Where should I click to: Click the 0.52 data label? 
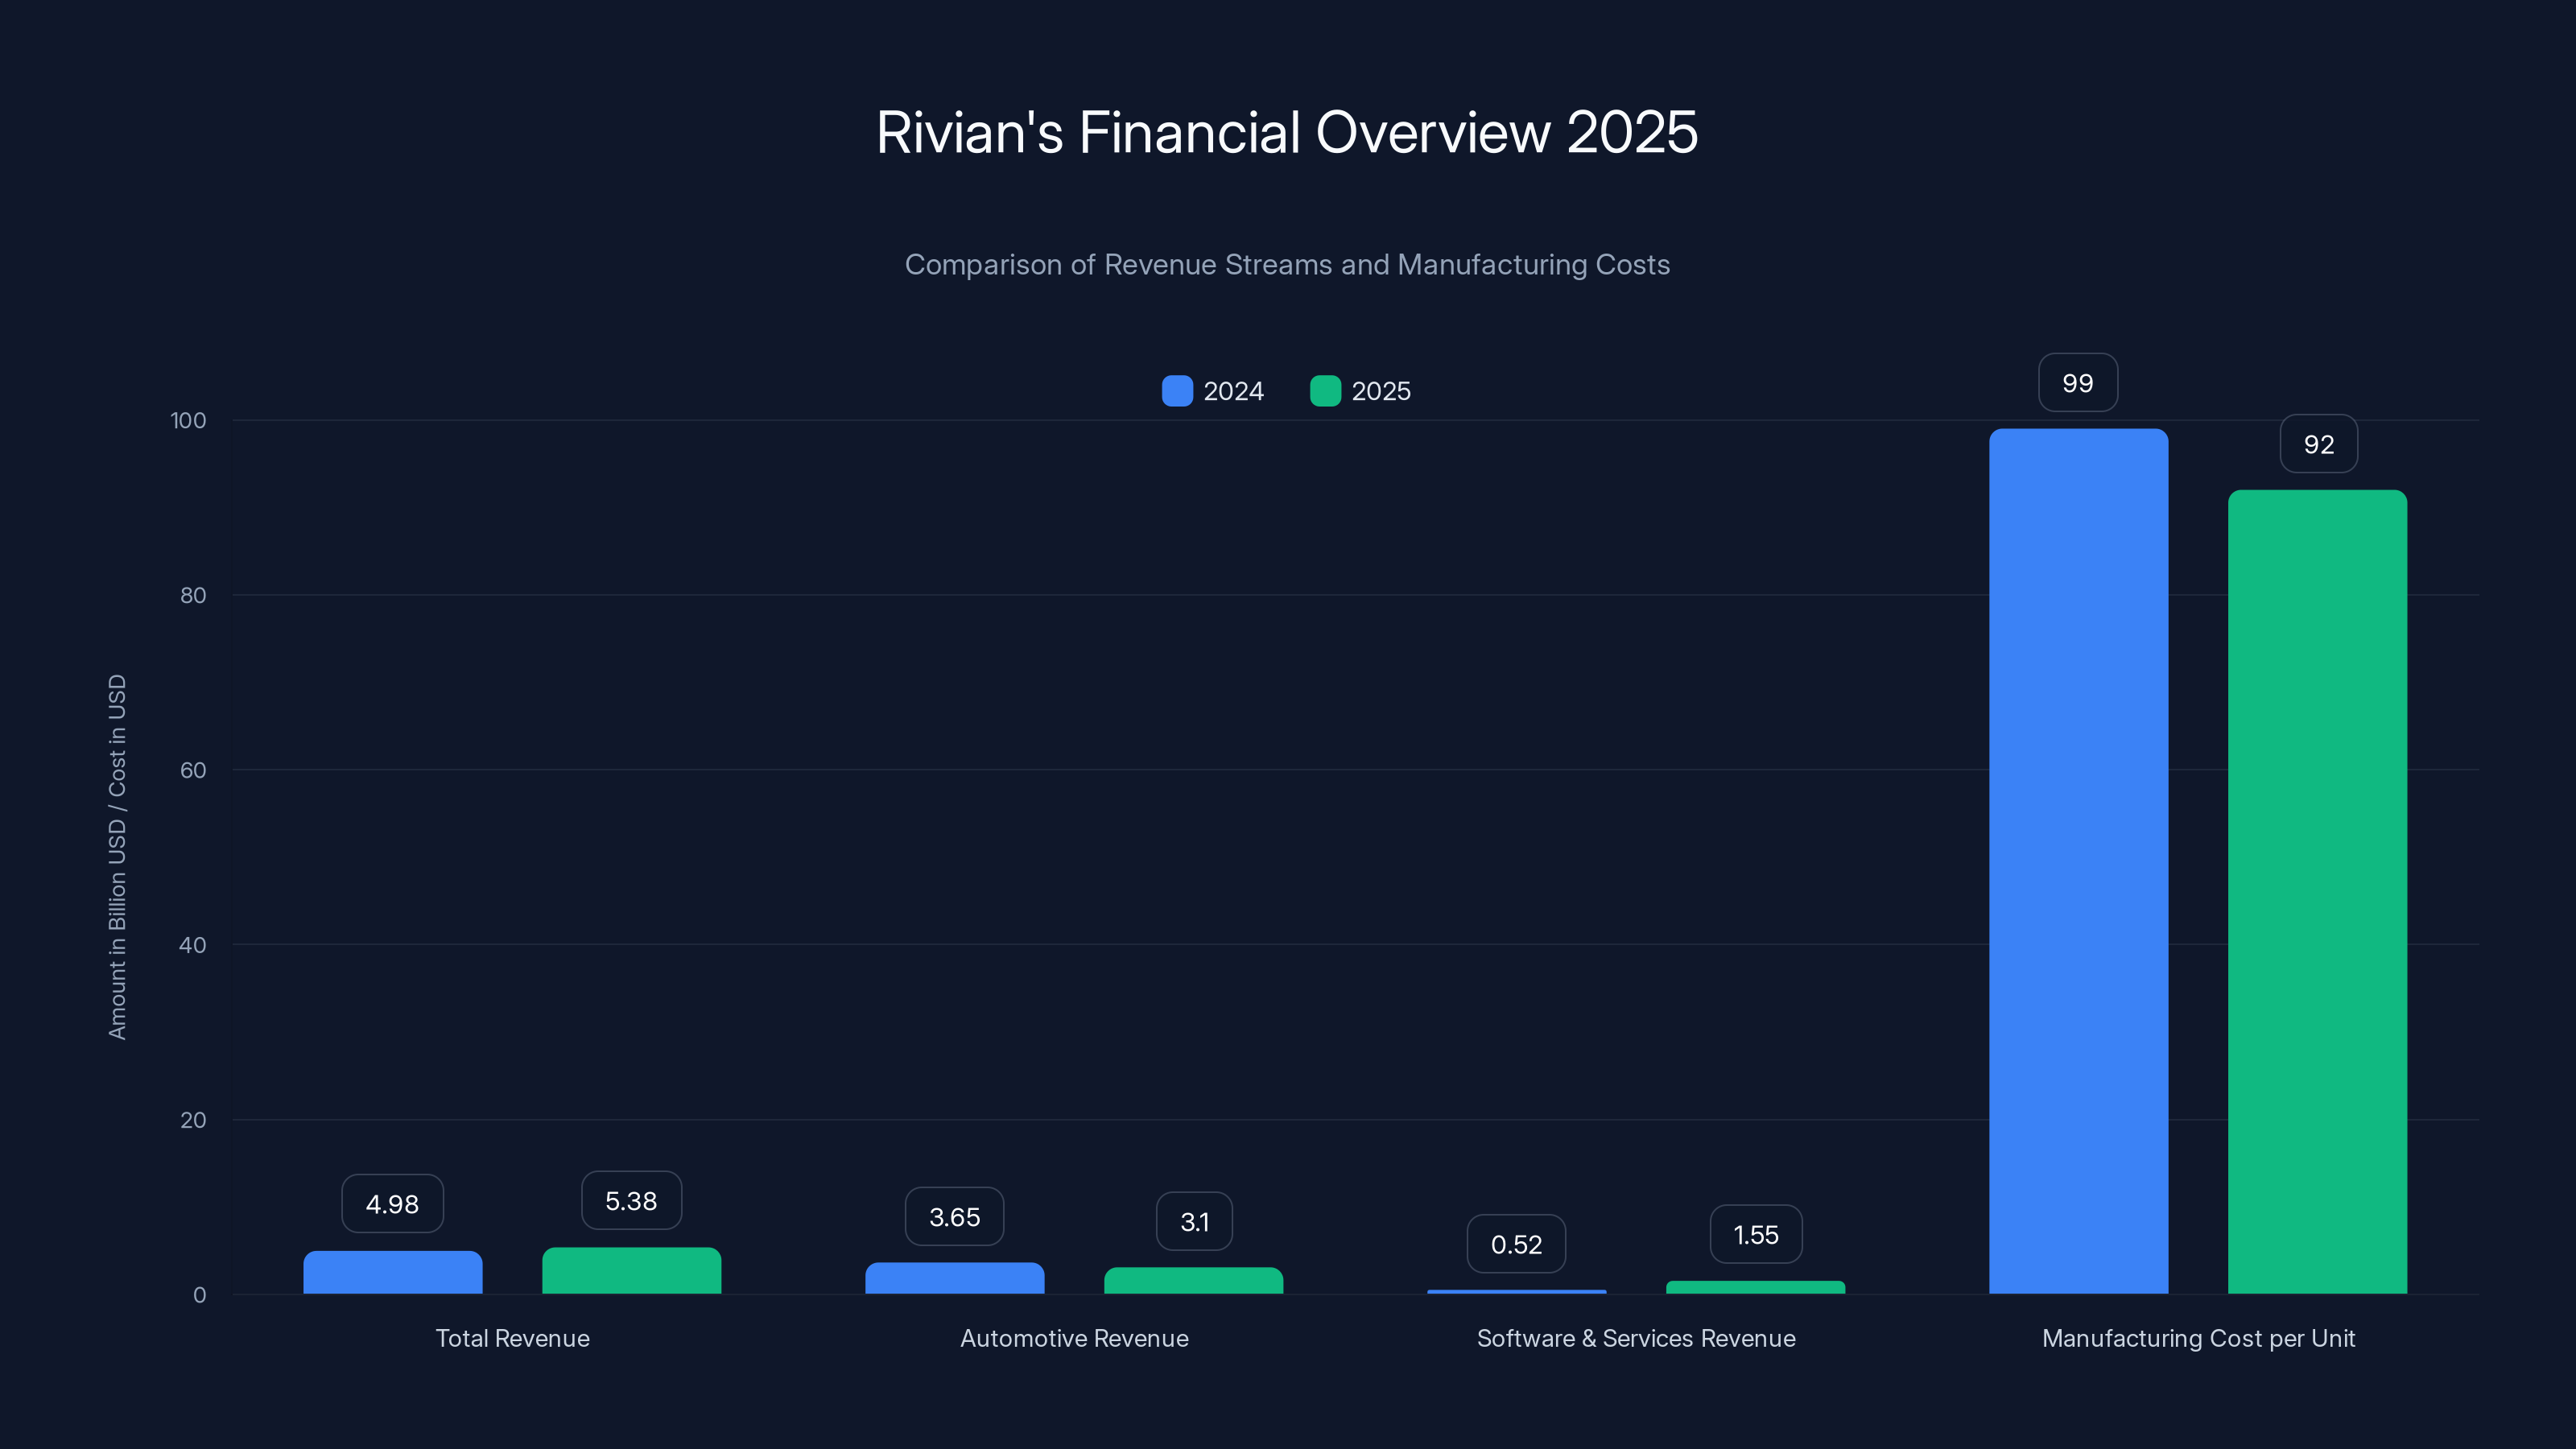1516,1243
